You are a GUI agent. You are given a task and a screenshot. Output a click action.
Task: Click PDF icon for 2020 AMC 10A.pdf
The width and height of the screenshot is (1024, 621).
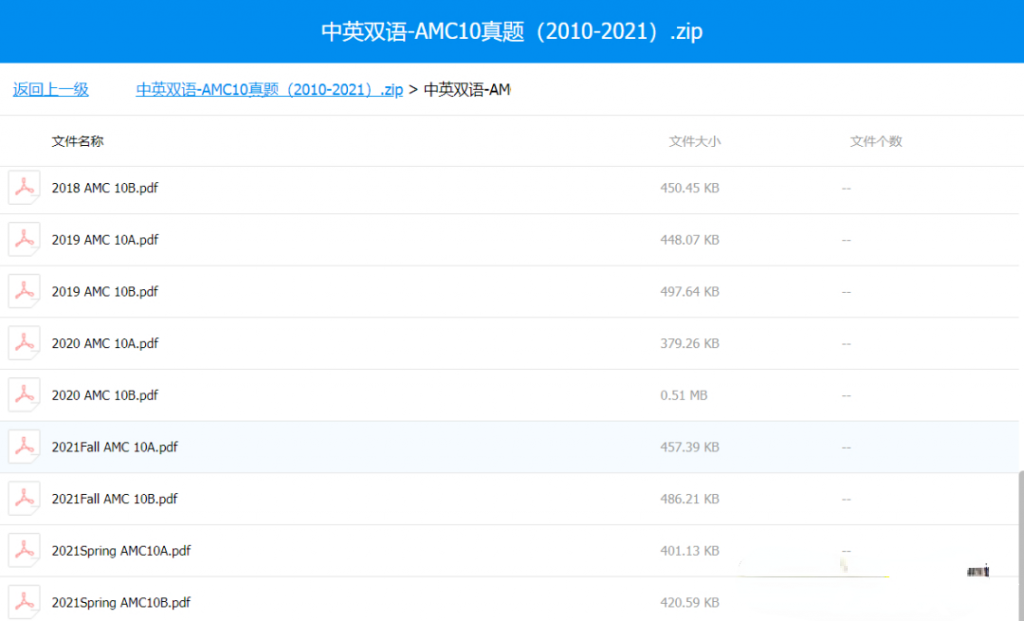[x=24, y=343]
